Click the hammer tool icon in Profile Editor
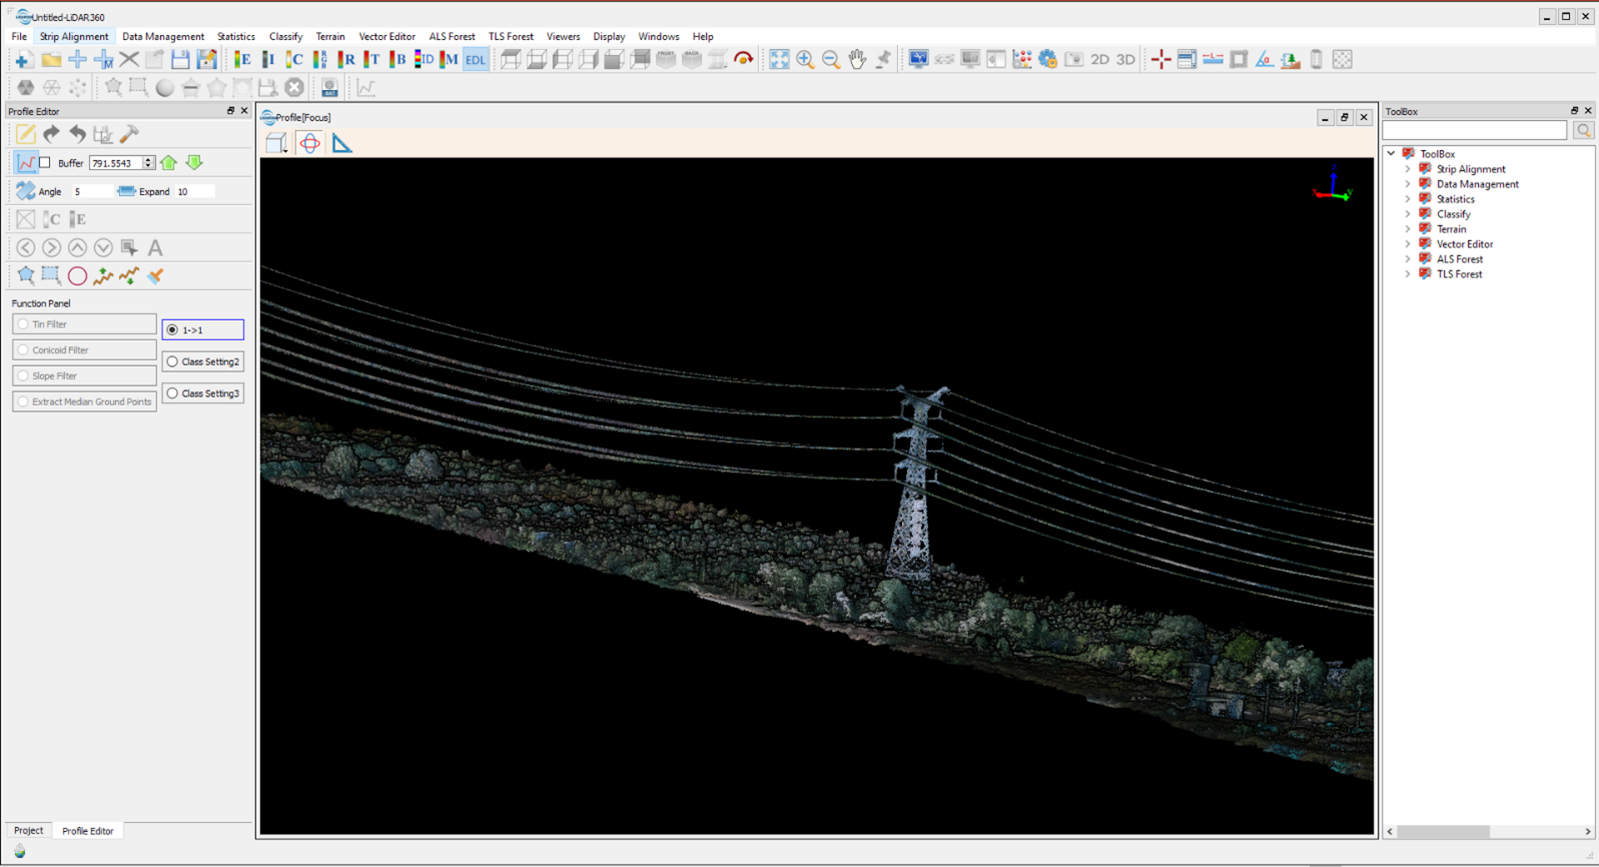 129,134
